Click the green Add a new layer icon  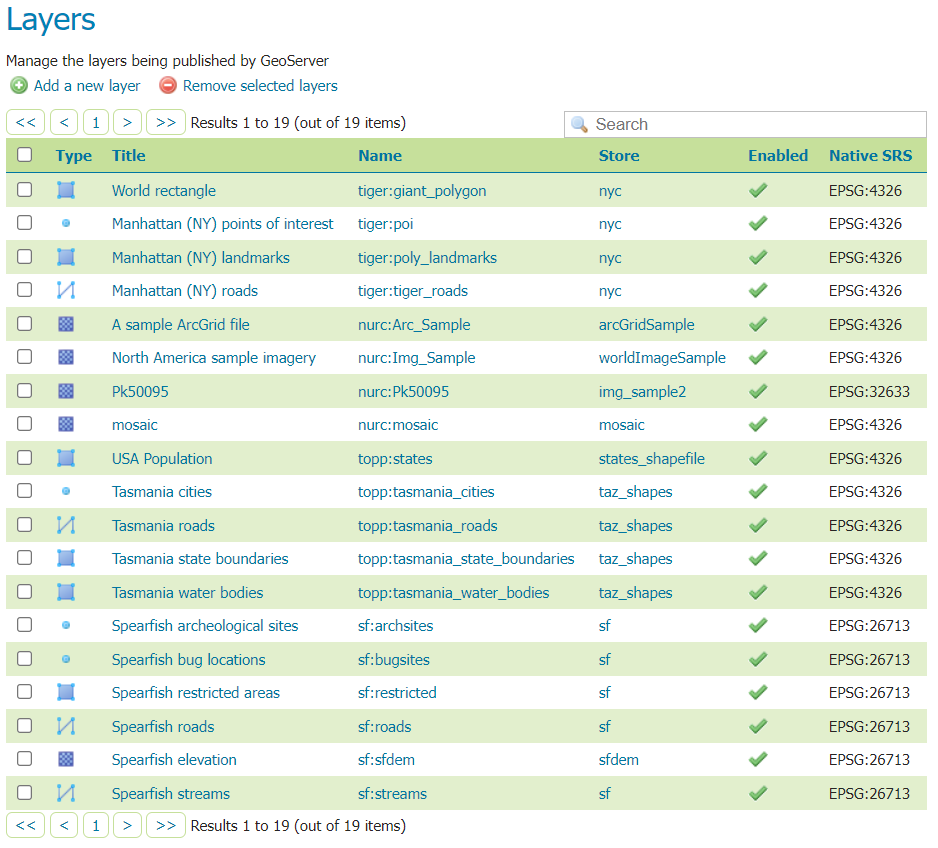click(18, 86)
